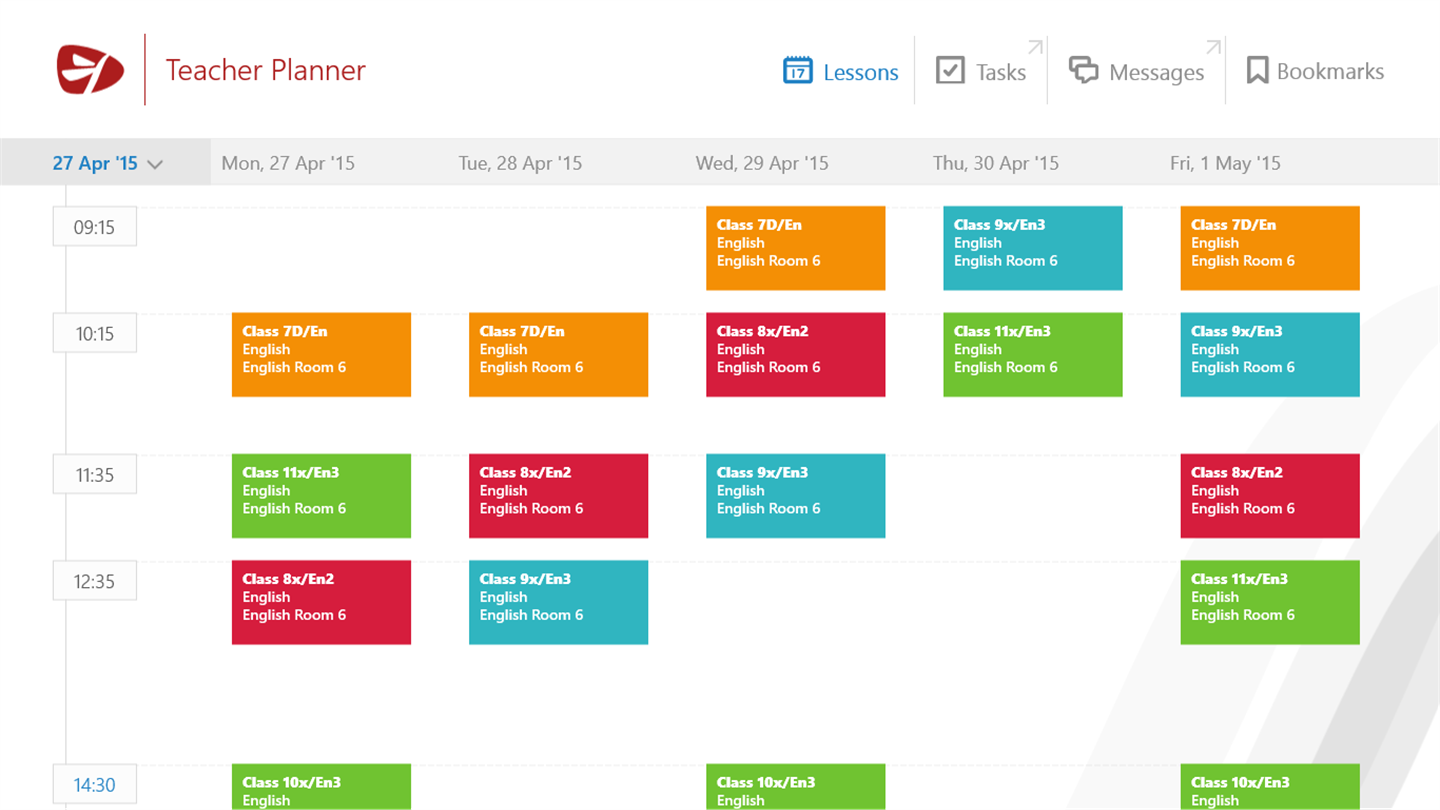Open Thursday 10:15 Class 11x/En3 lesson
The height and width of the screenshot is (810, 1440).
pos(1032,355)
